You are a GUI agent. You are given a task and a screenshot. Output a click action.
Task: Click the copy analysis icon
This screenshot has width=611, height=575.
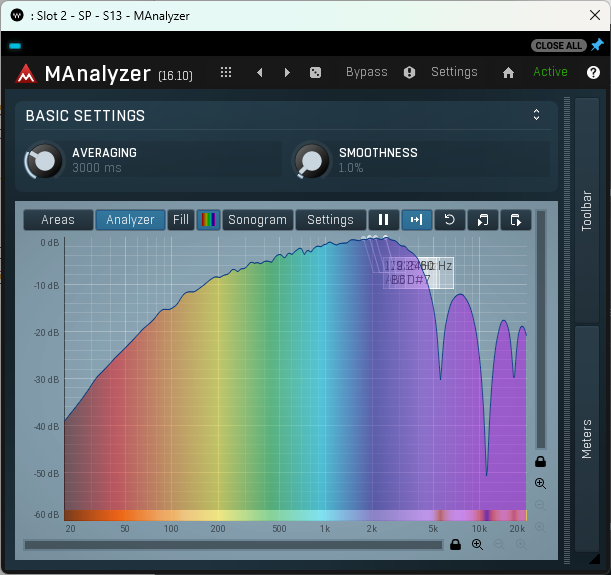(x=483, y=220)
